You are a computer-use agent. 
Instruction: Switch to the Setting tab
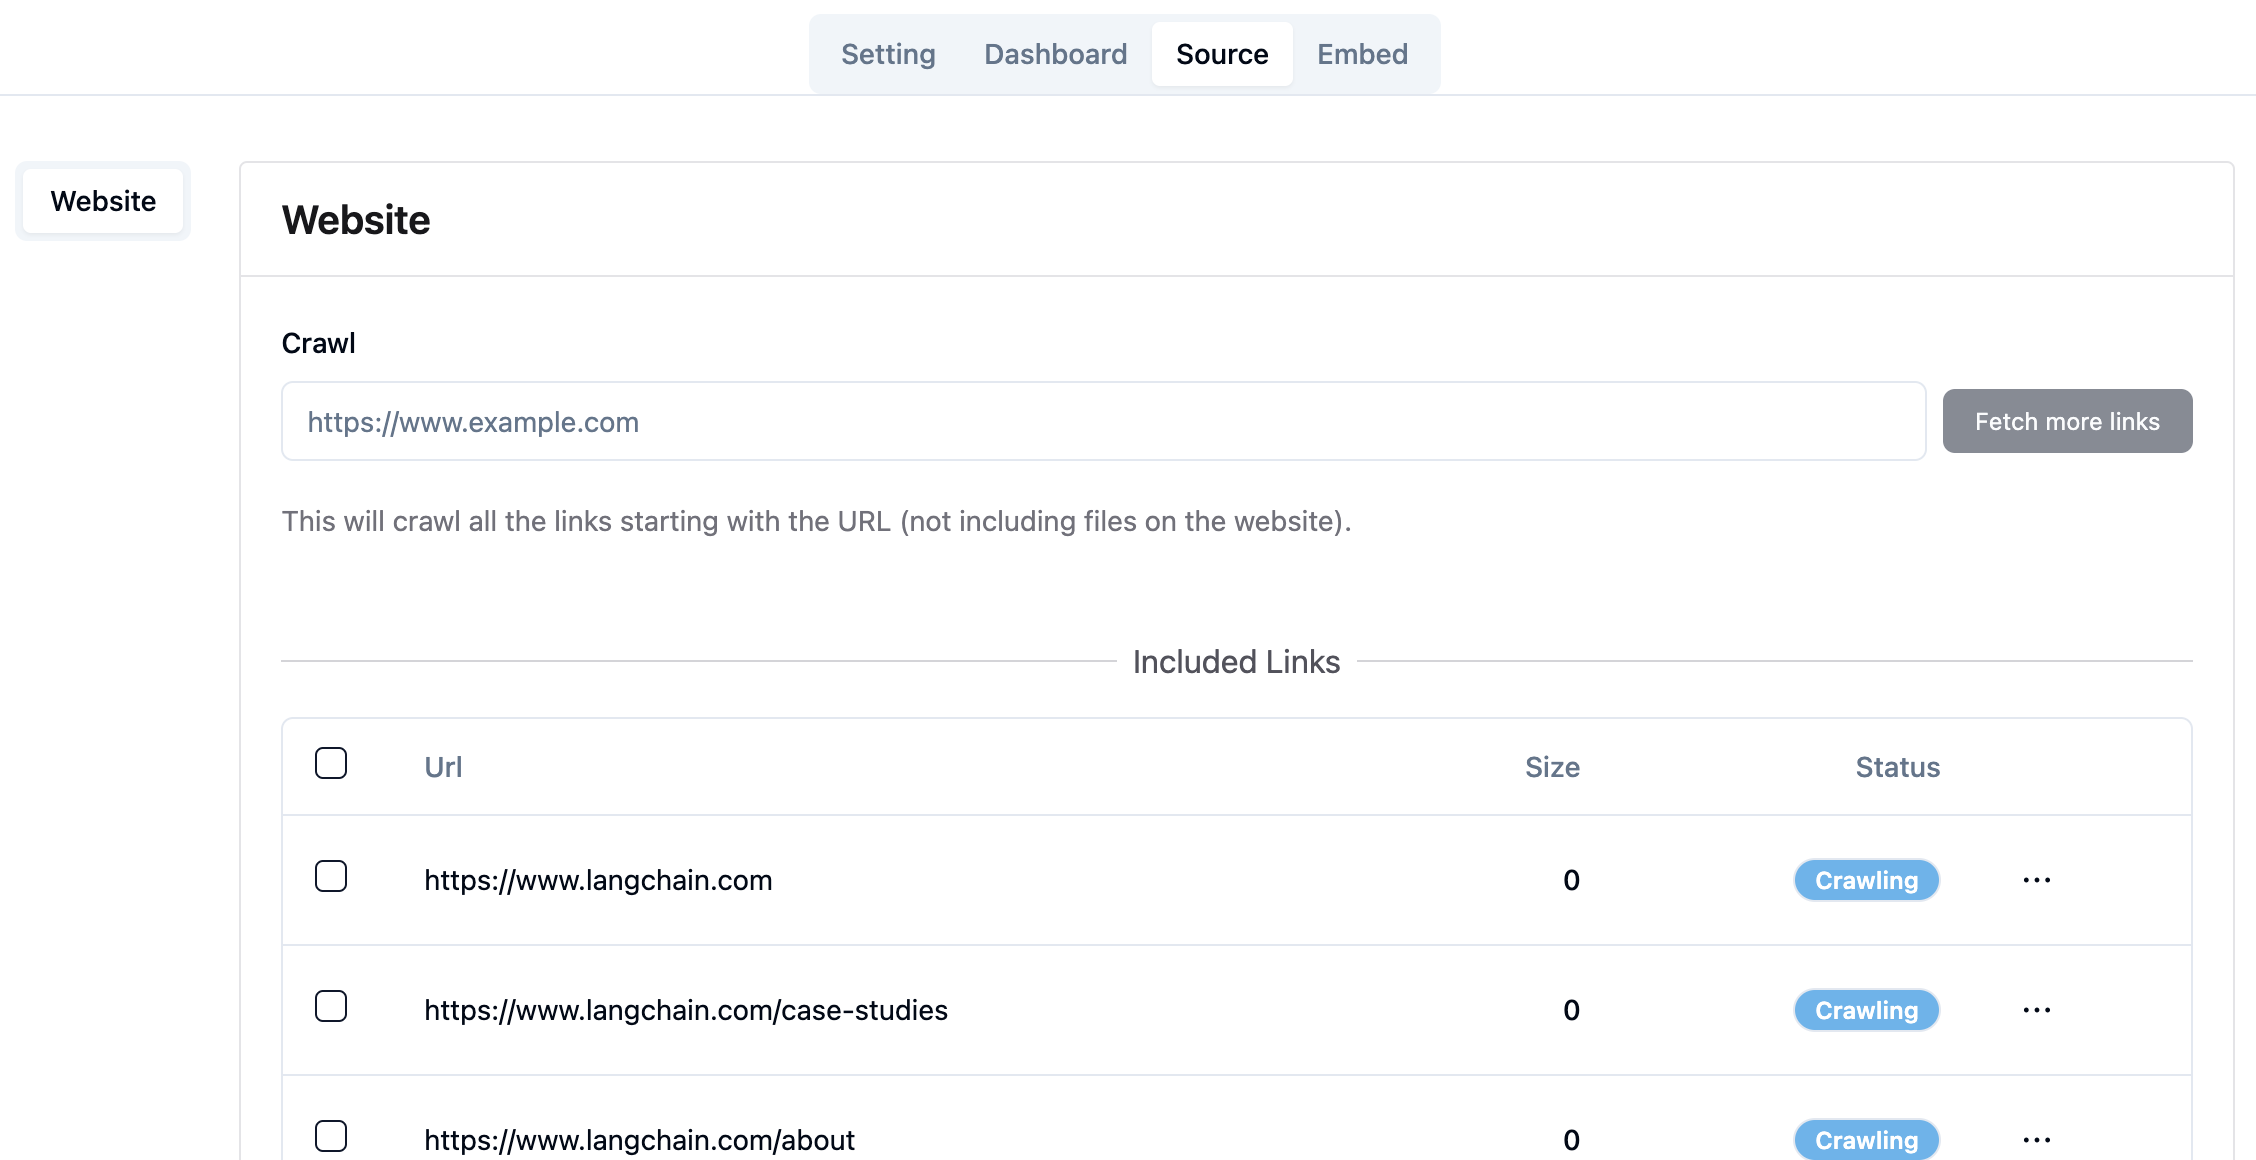click(x=888, y=54)
